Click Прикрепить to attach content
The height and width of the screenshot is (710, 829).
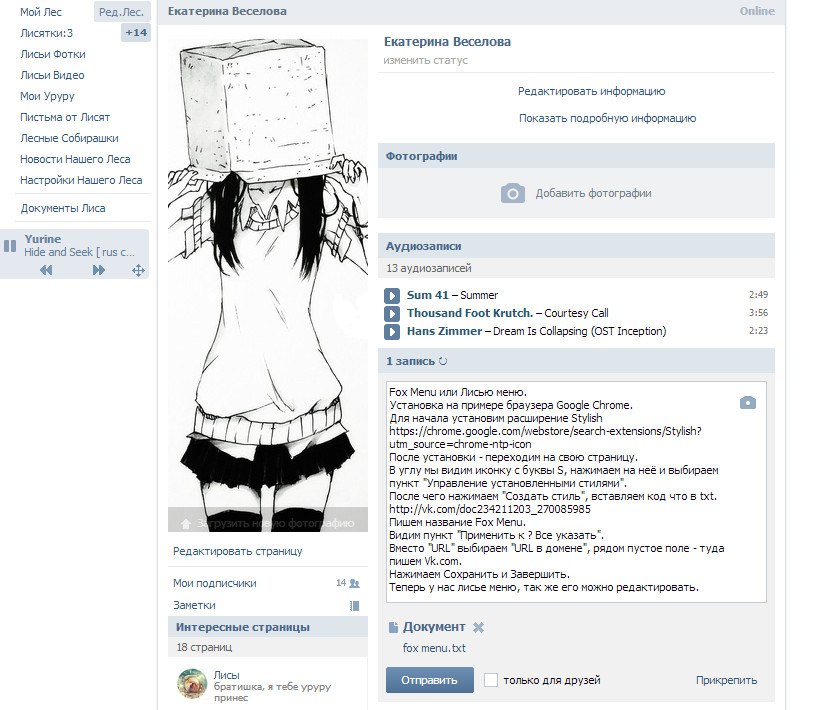(x=724, y=679)
